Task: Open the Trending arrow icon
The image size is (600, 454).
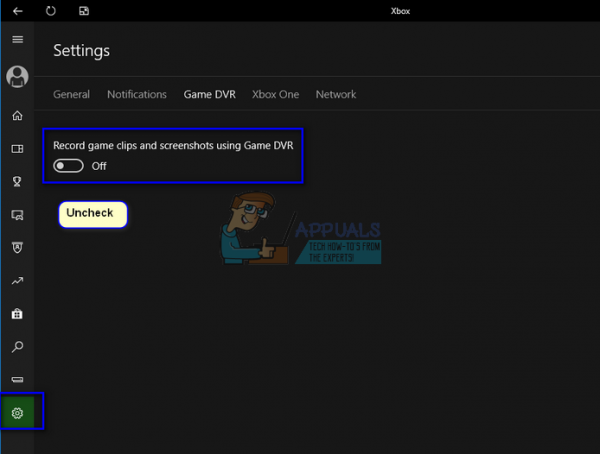Action: tap(17, 281)
